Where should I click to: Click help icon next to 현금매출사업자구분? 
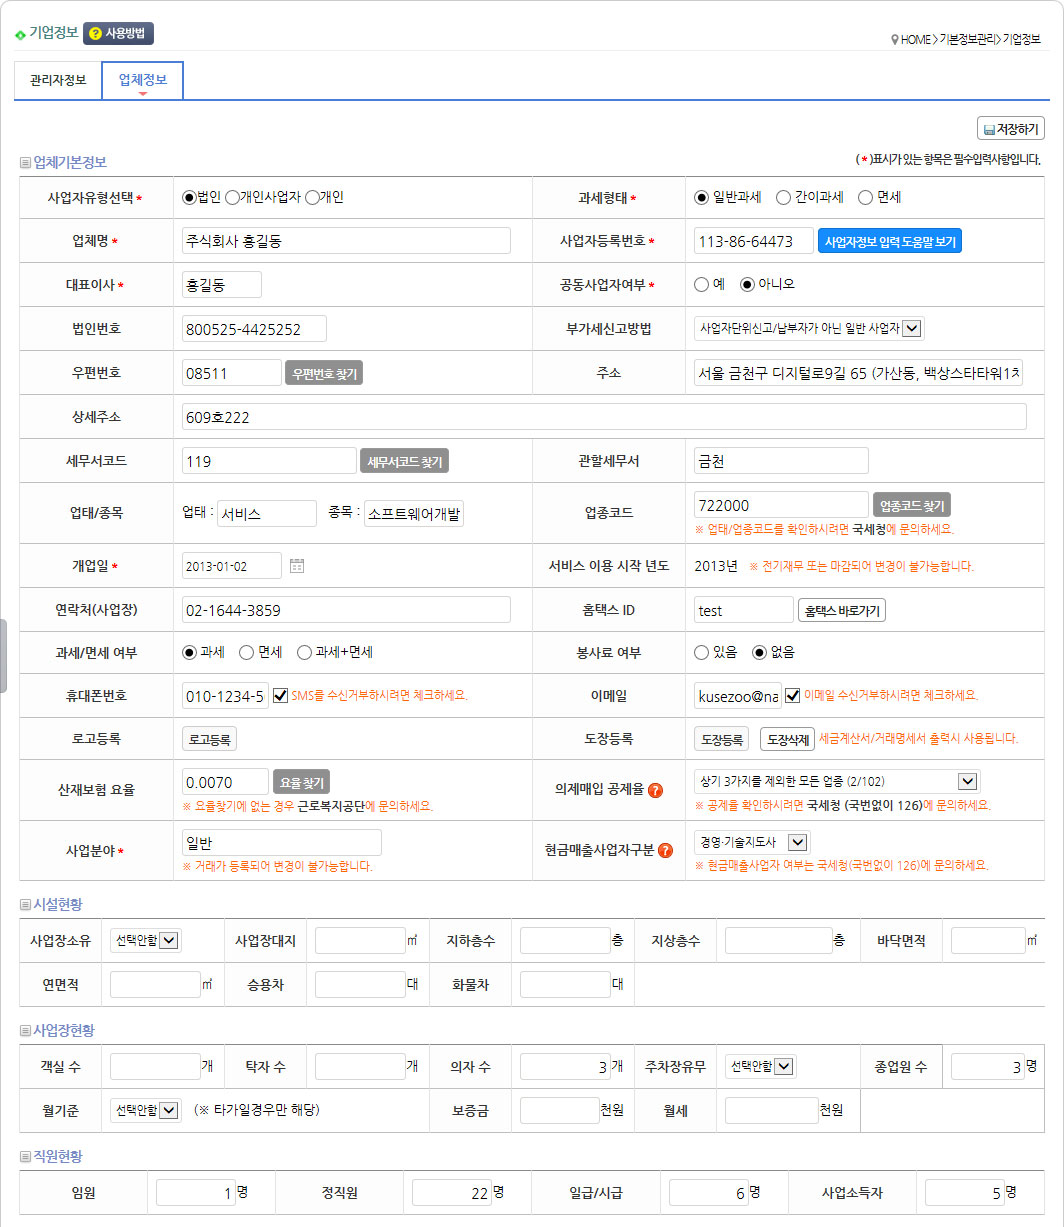pyautogui.click(x=665, y=850)
